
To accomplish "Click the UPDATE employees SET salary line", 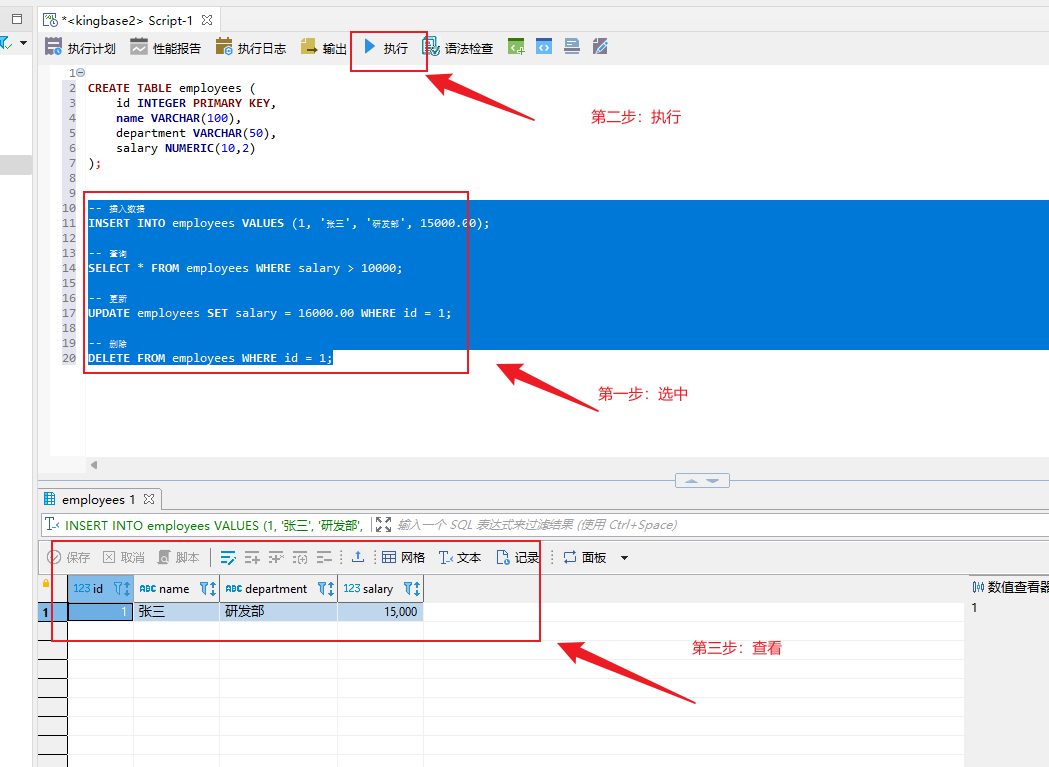I will tap(270, 313).
